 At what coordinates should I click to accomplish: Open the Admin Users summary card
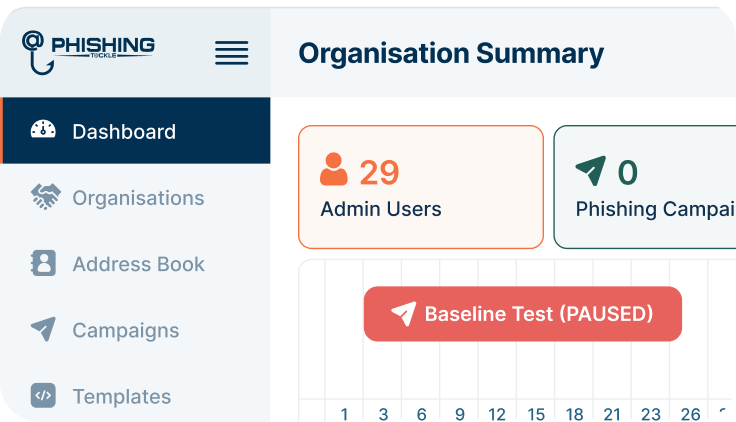(421, 187)
